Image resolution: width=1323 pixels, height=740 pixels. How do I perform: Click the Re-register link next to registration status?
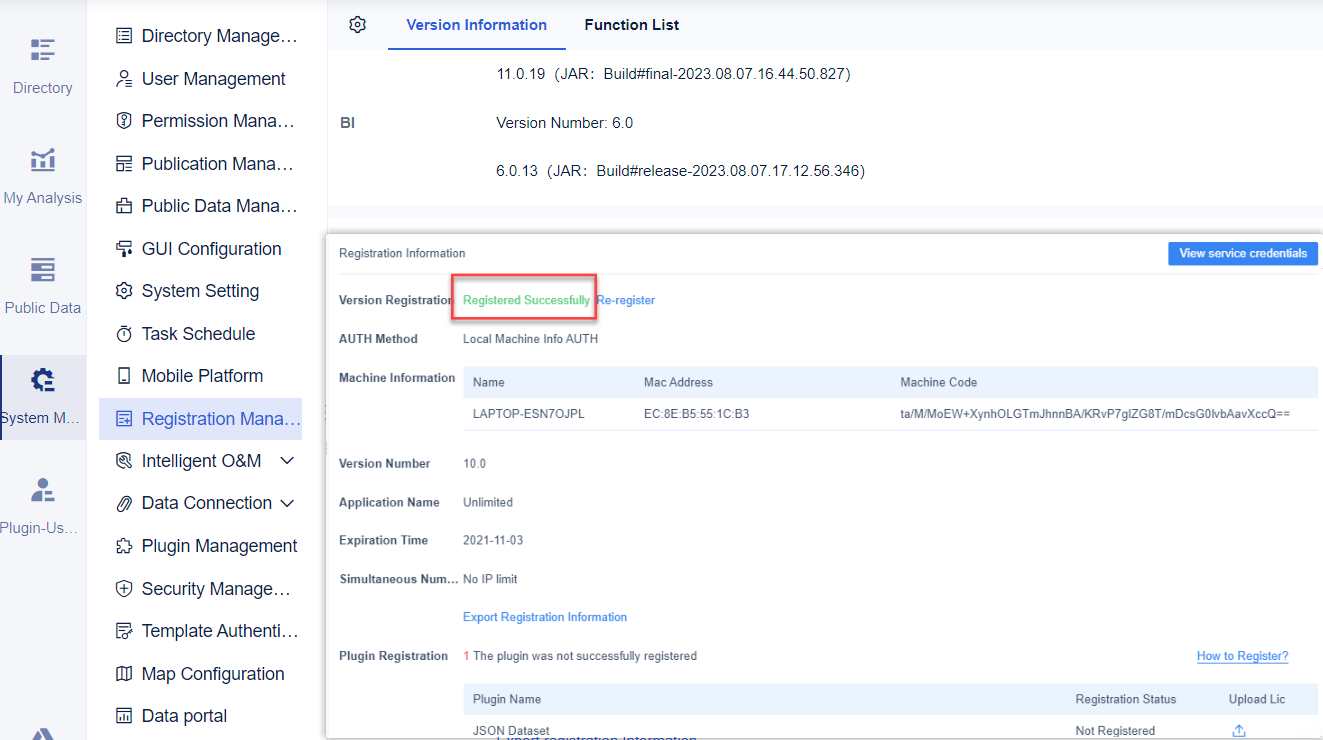click(x=626, y=299)
